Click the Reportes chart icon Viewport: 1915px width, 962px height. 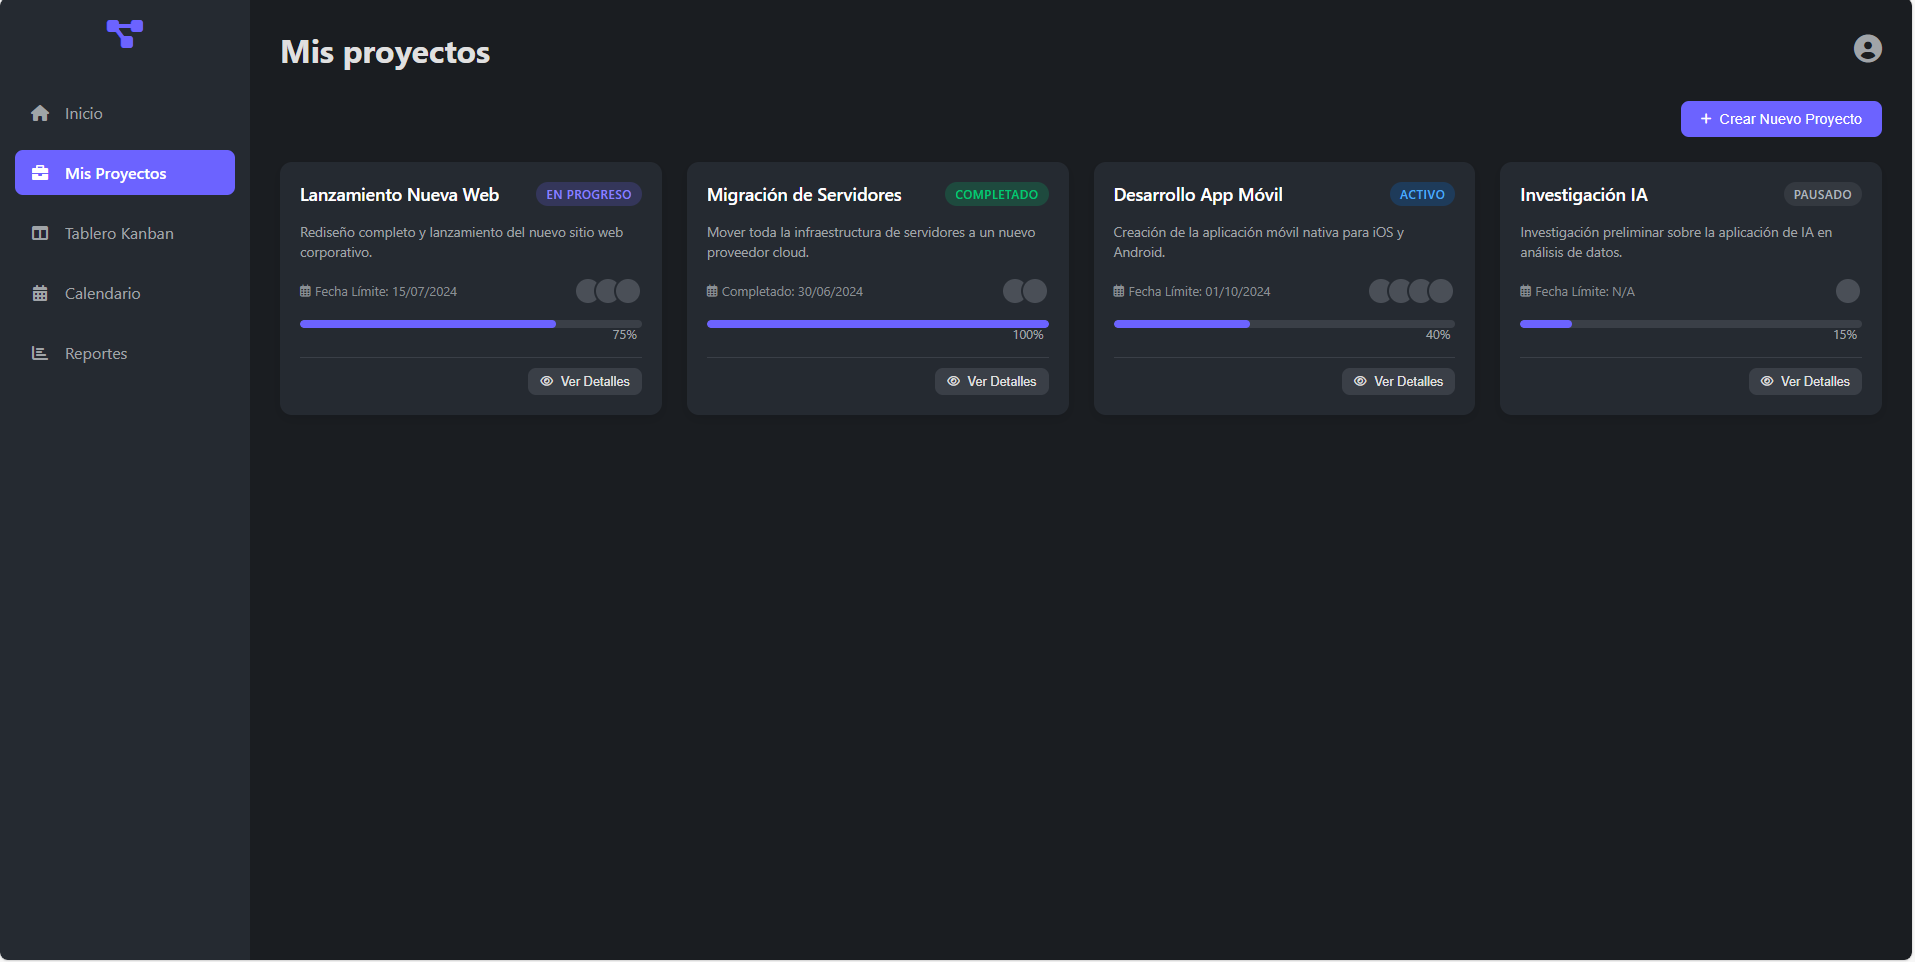40,354
